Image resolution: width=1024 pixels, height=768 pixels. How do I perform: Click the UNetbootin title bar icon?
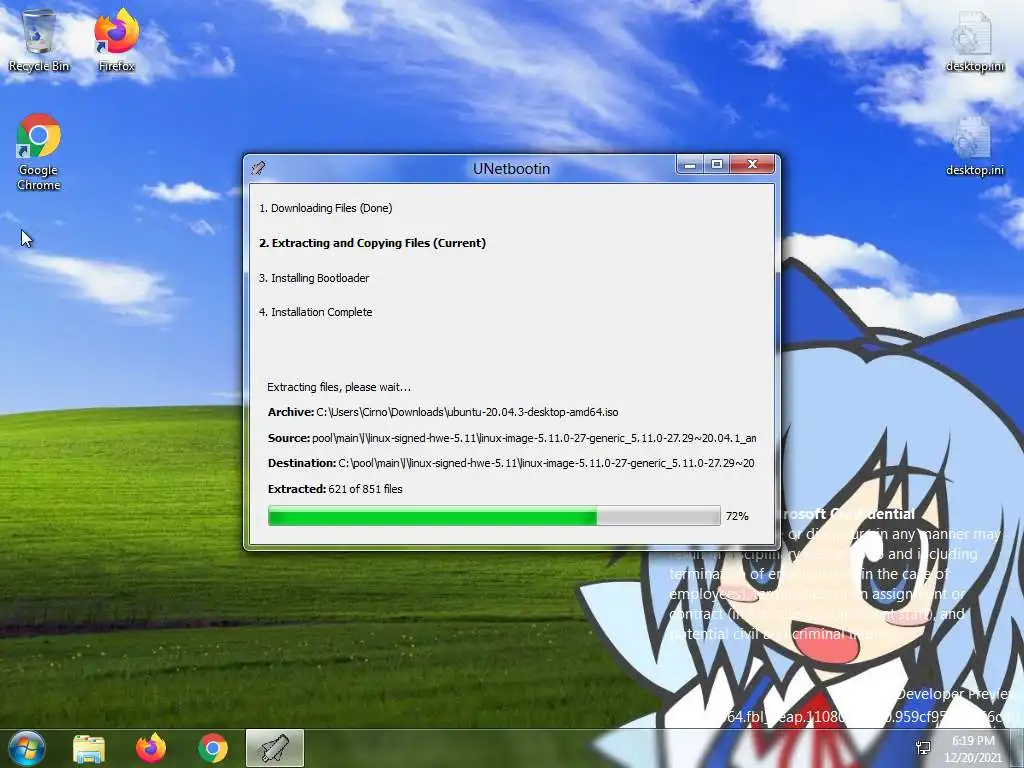258,168
